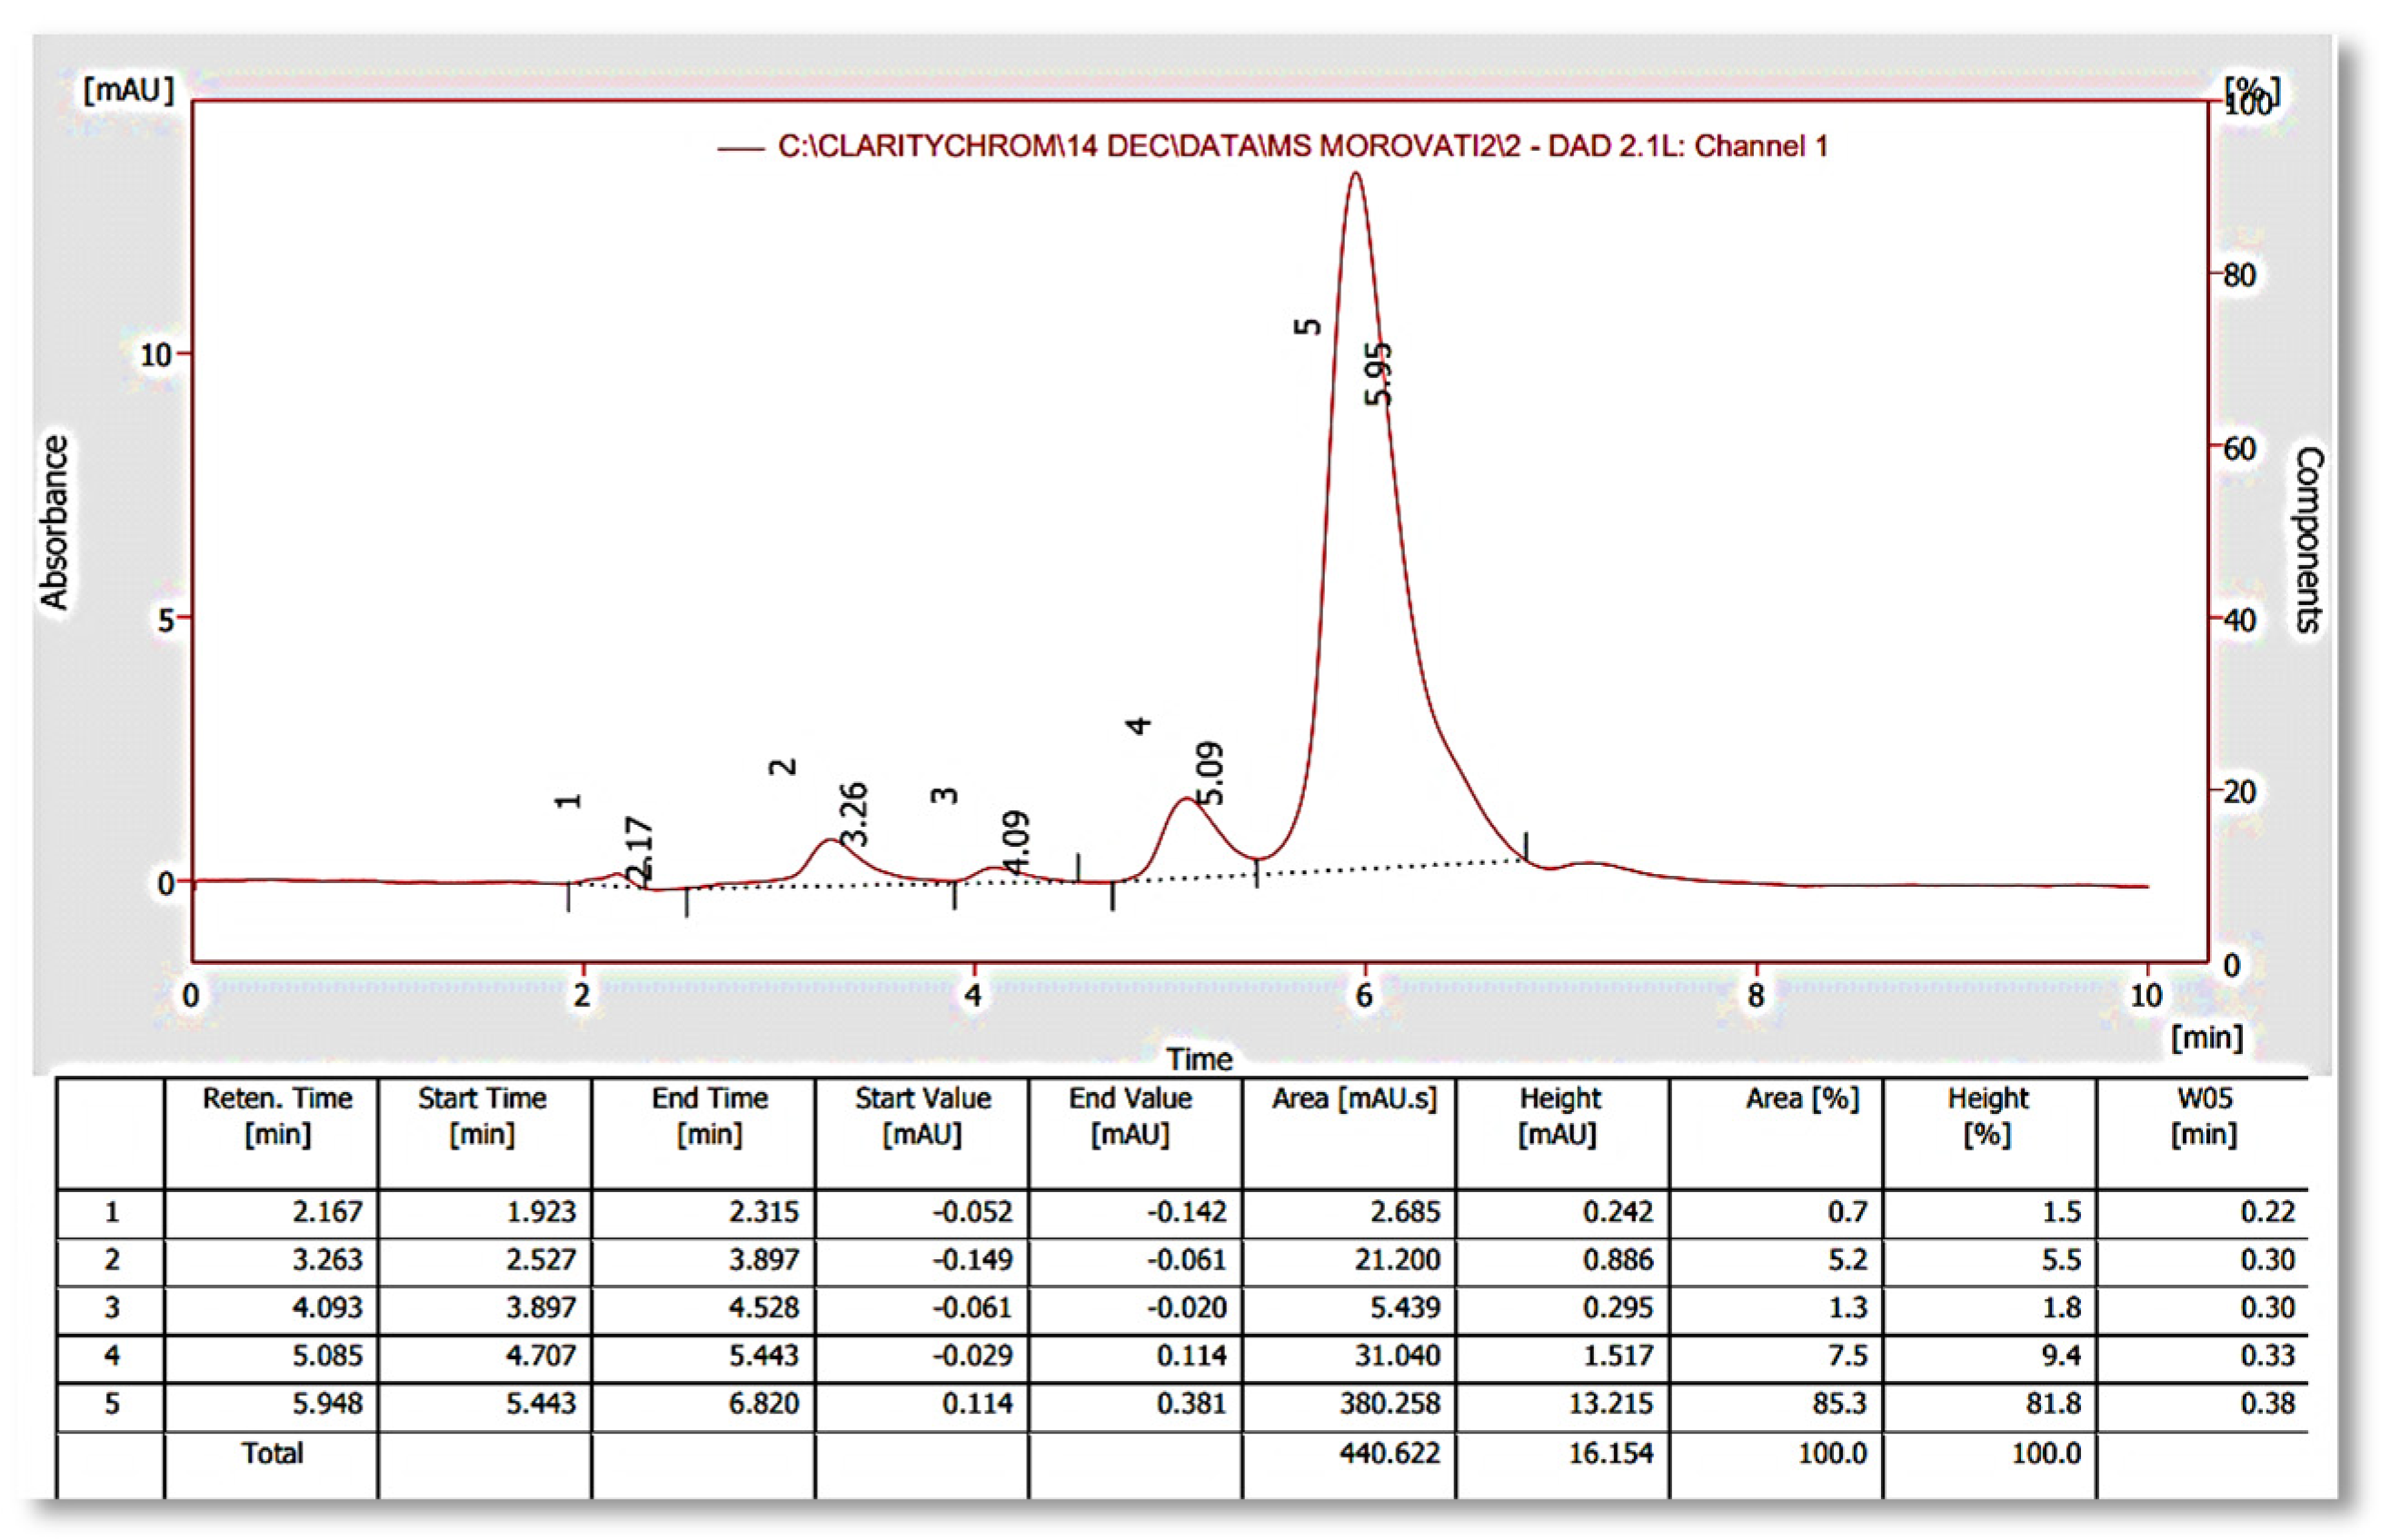Click the Height [mAU] column header
The height and width of the screenshot is (1540, 2390).
[x=1559, y=1117]
